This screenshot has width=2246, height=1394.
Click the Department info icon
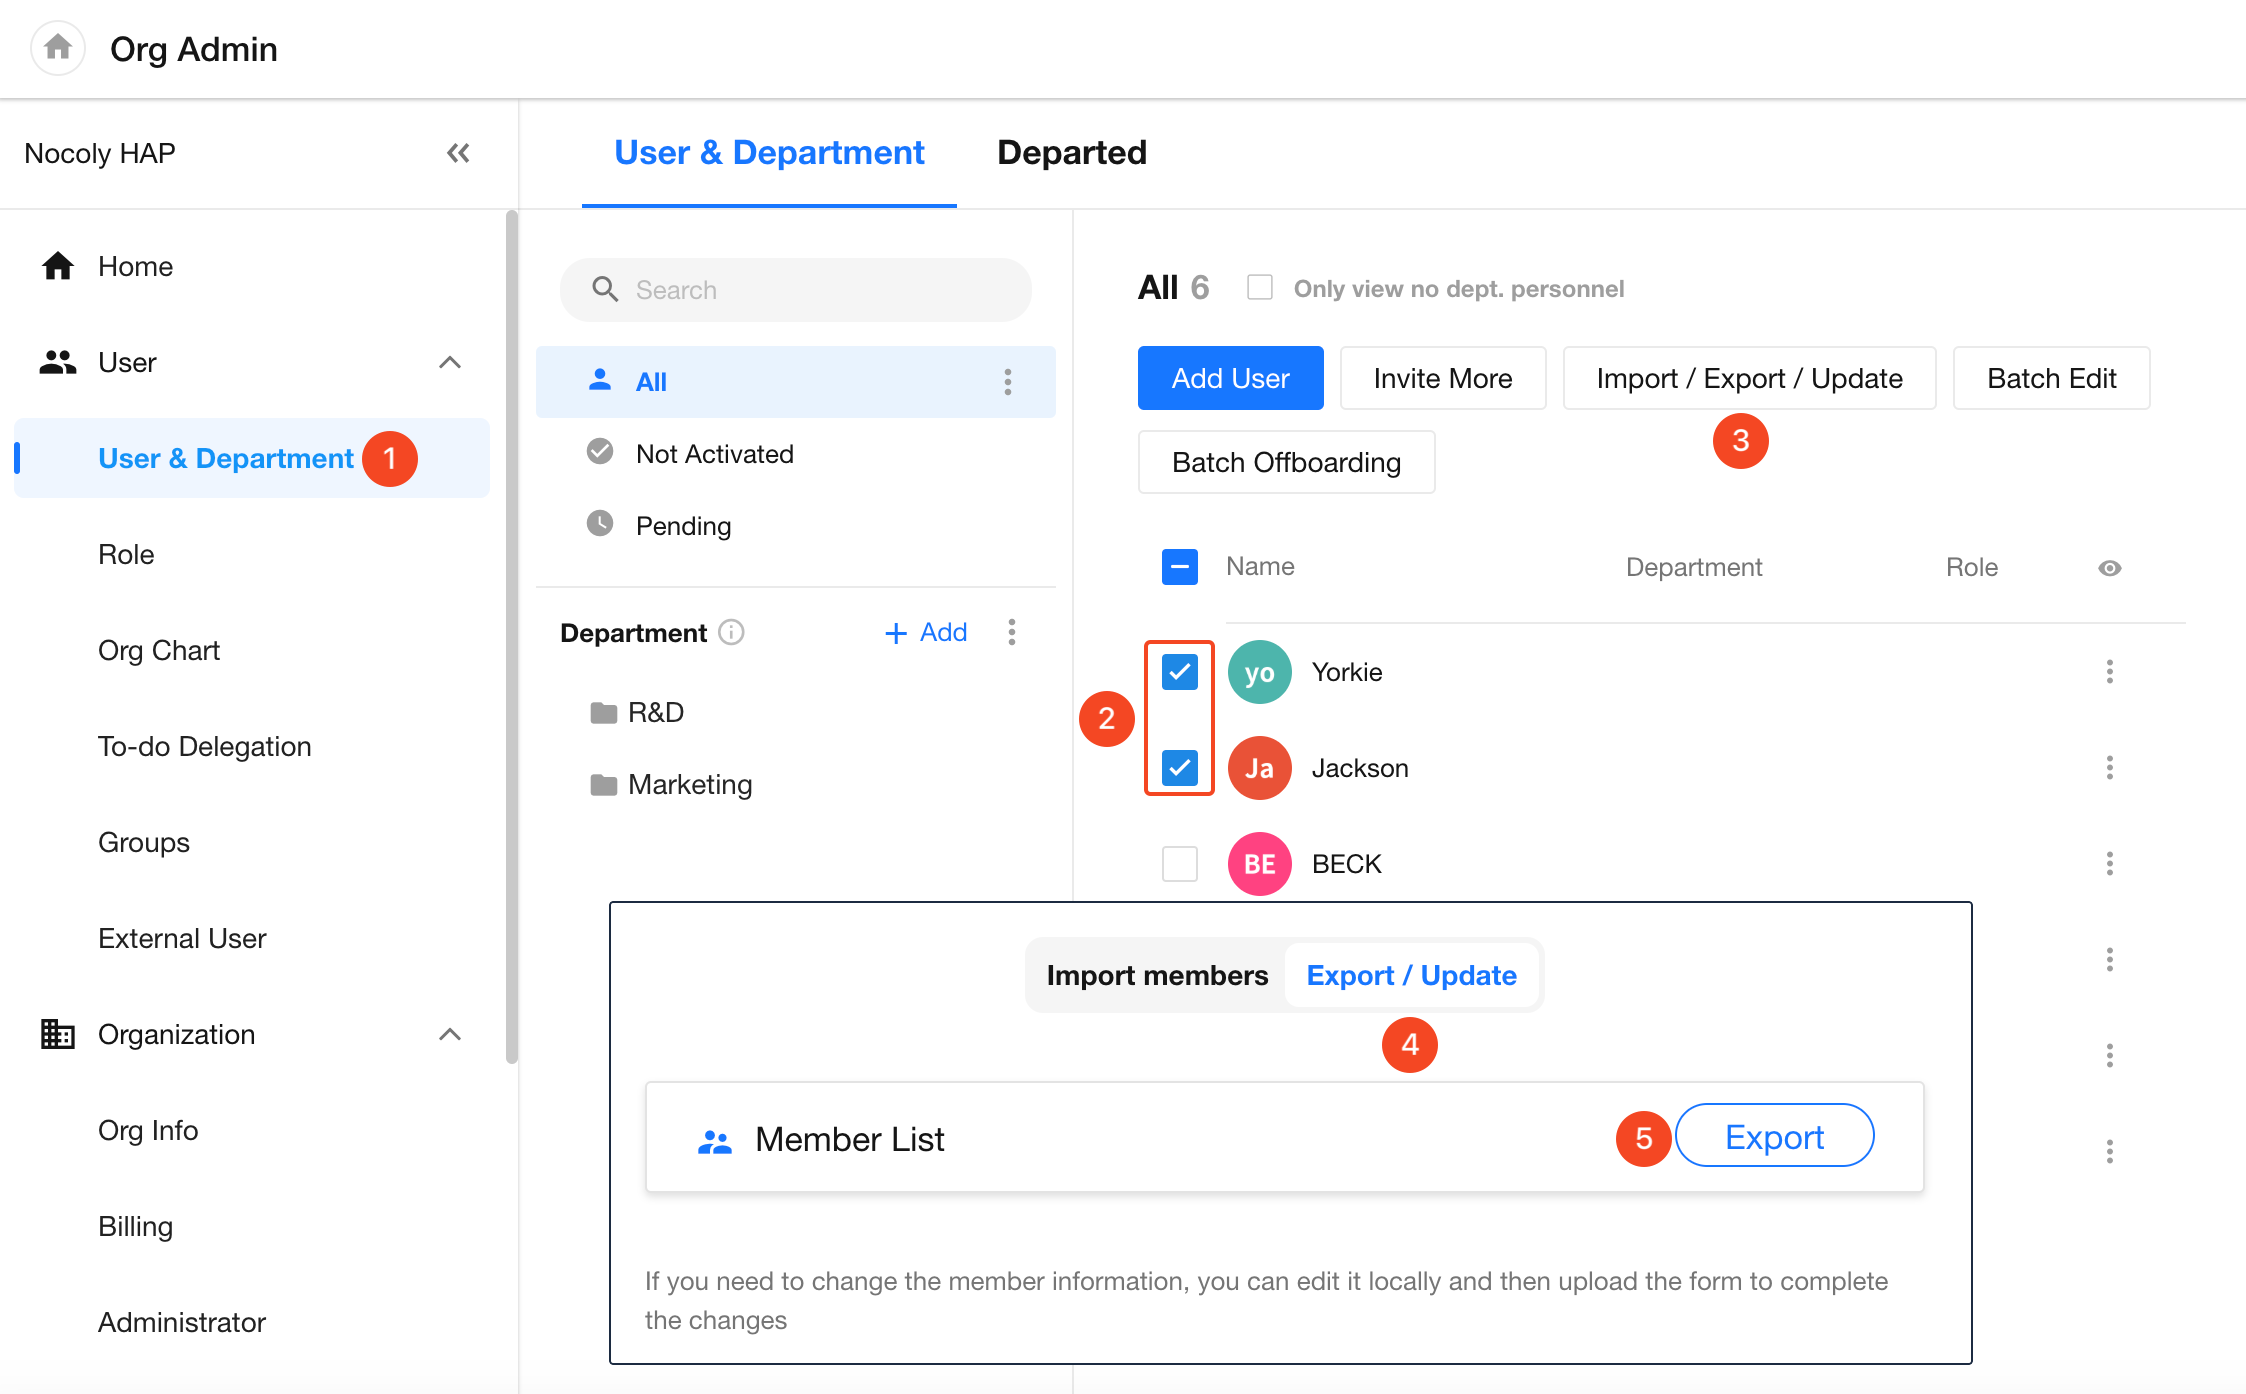[732, 632]
